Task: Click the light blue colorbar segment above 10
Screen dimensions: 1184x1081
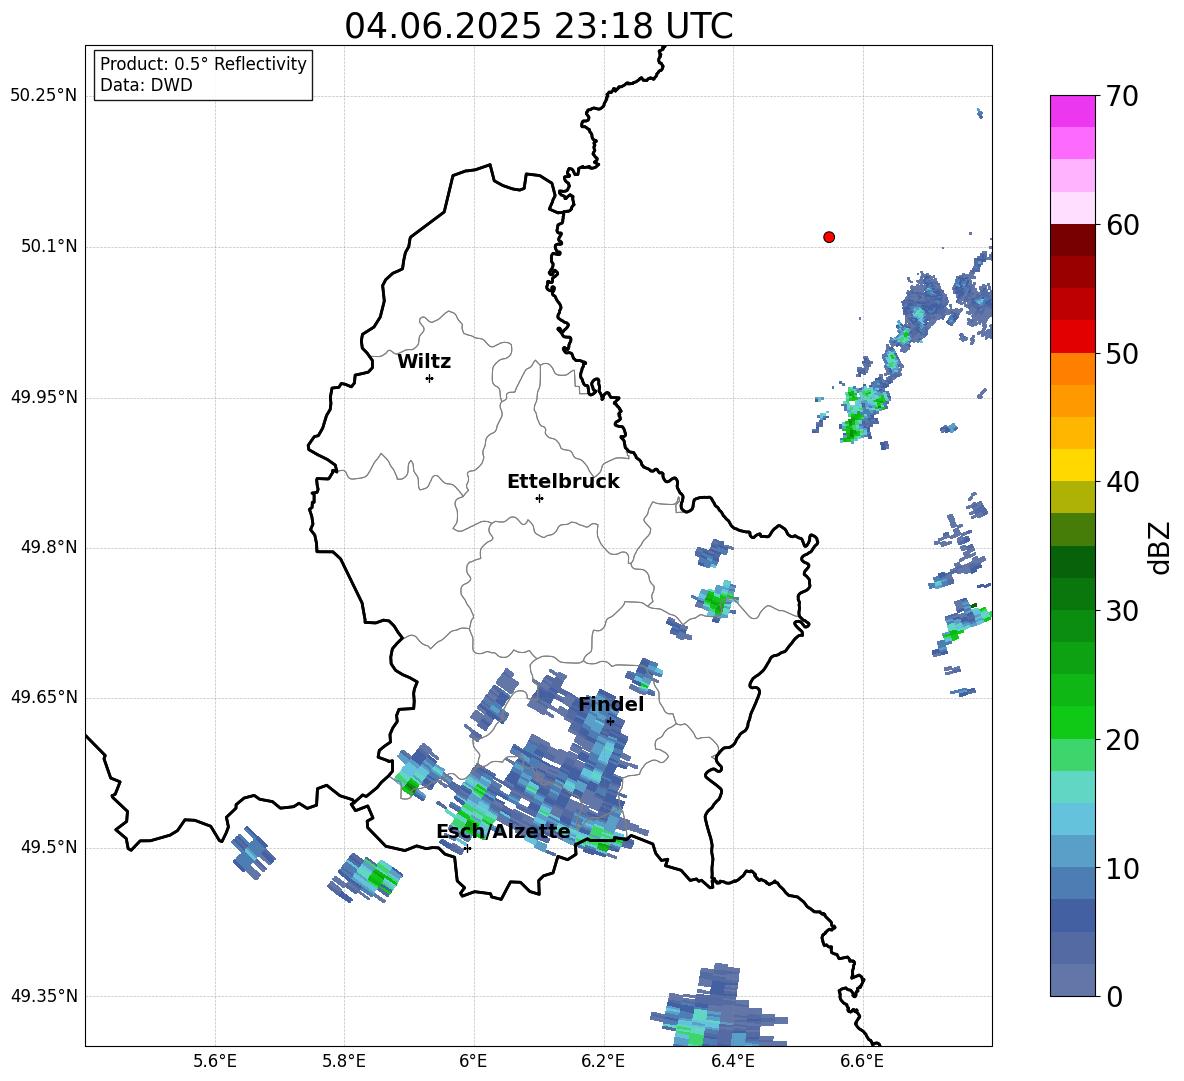Action: click(1072, 852)
